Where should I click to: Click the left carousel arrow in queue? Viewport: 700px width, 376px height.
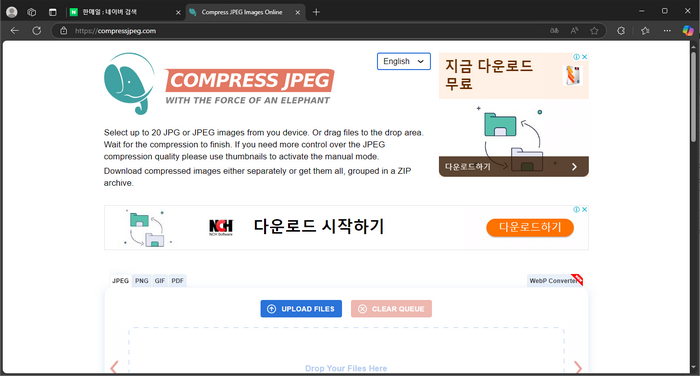click(114, 367)
